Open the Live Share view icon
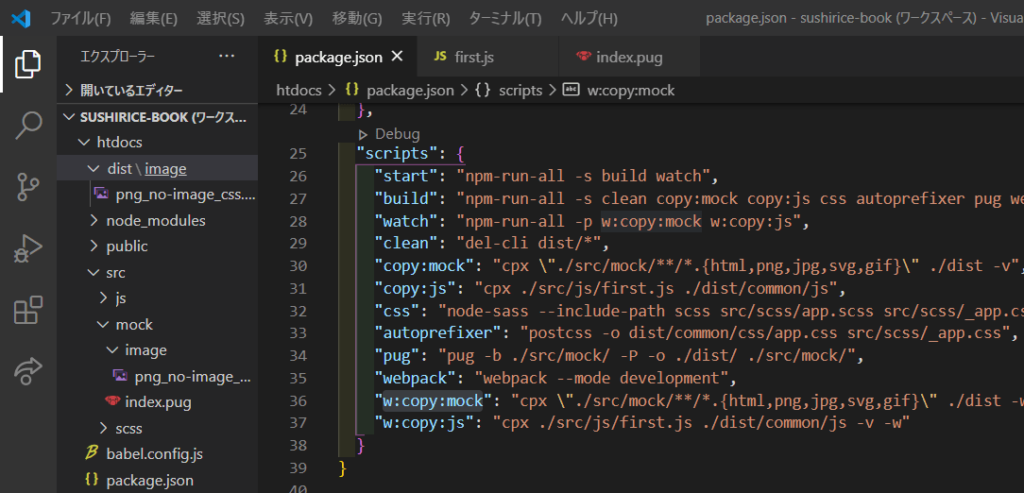Viewport: 1024px width, 493px height. point(28,371)
